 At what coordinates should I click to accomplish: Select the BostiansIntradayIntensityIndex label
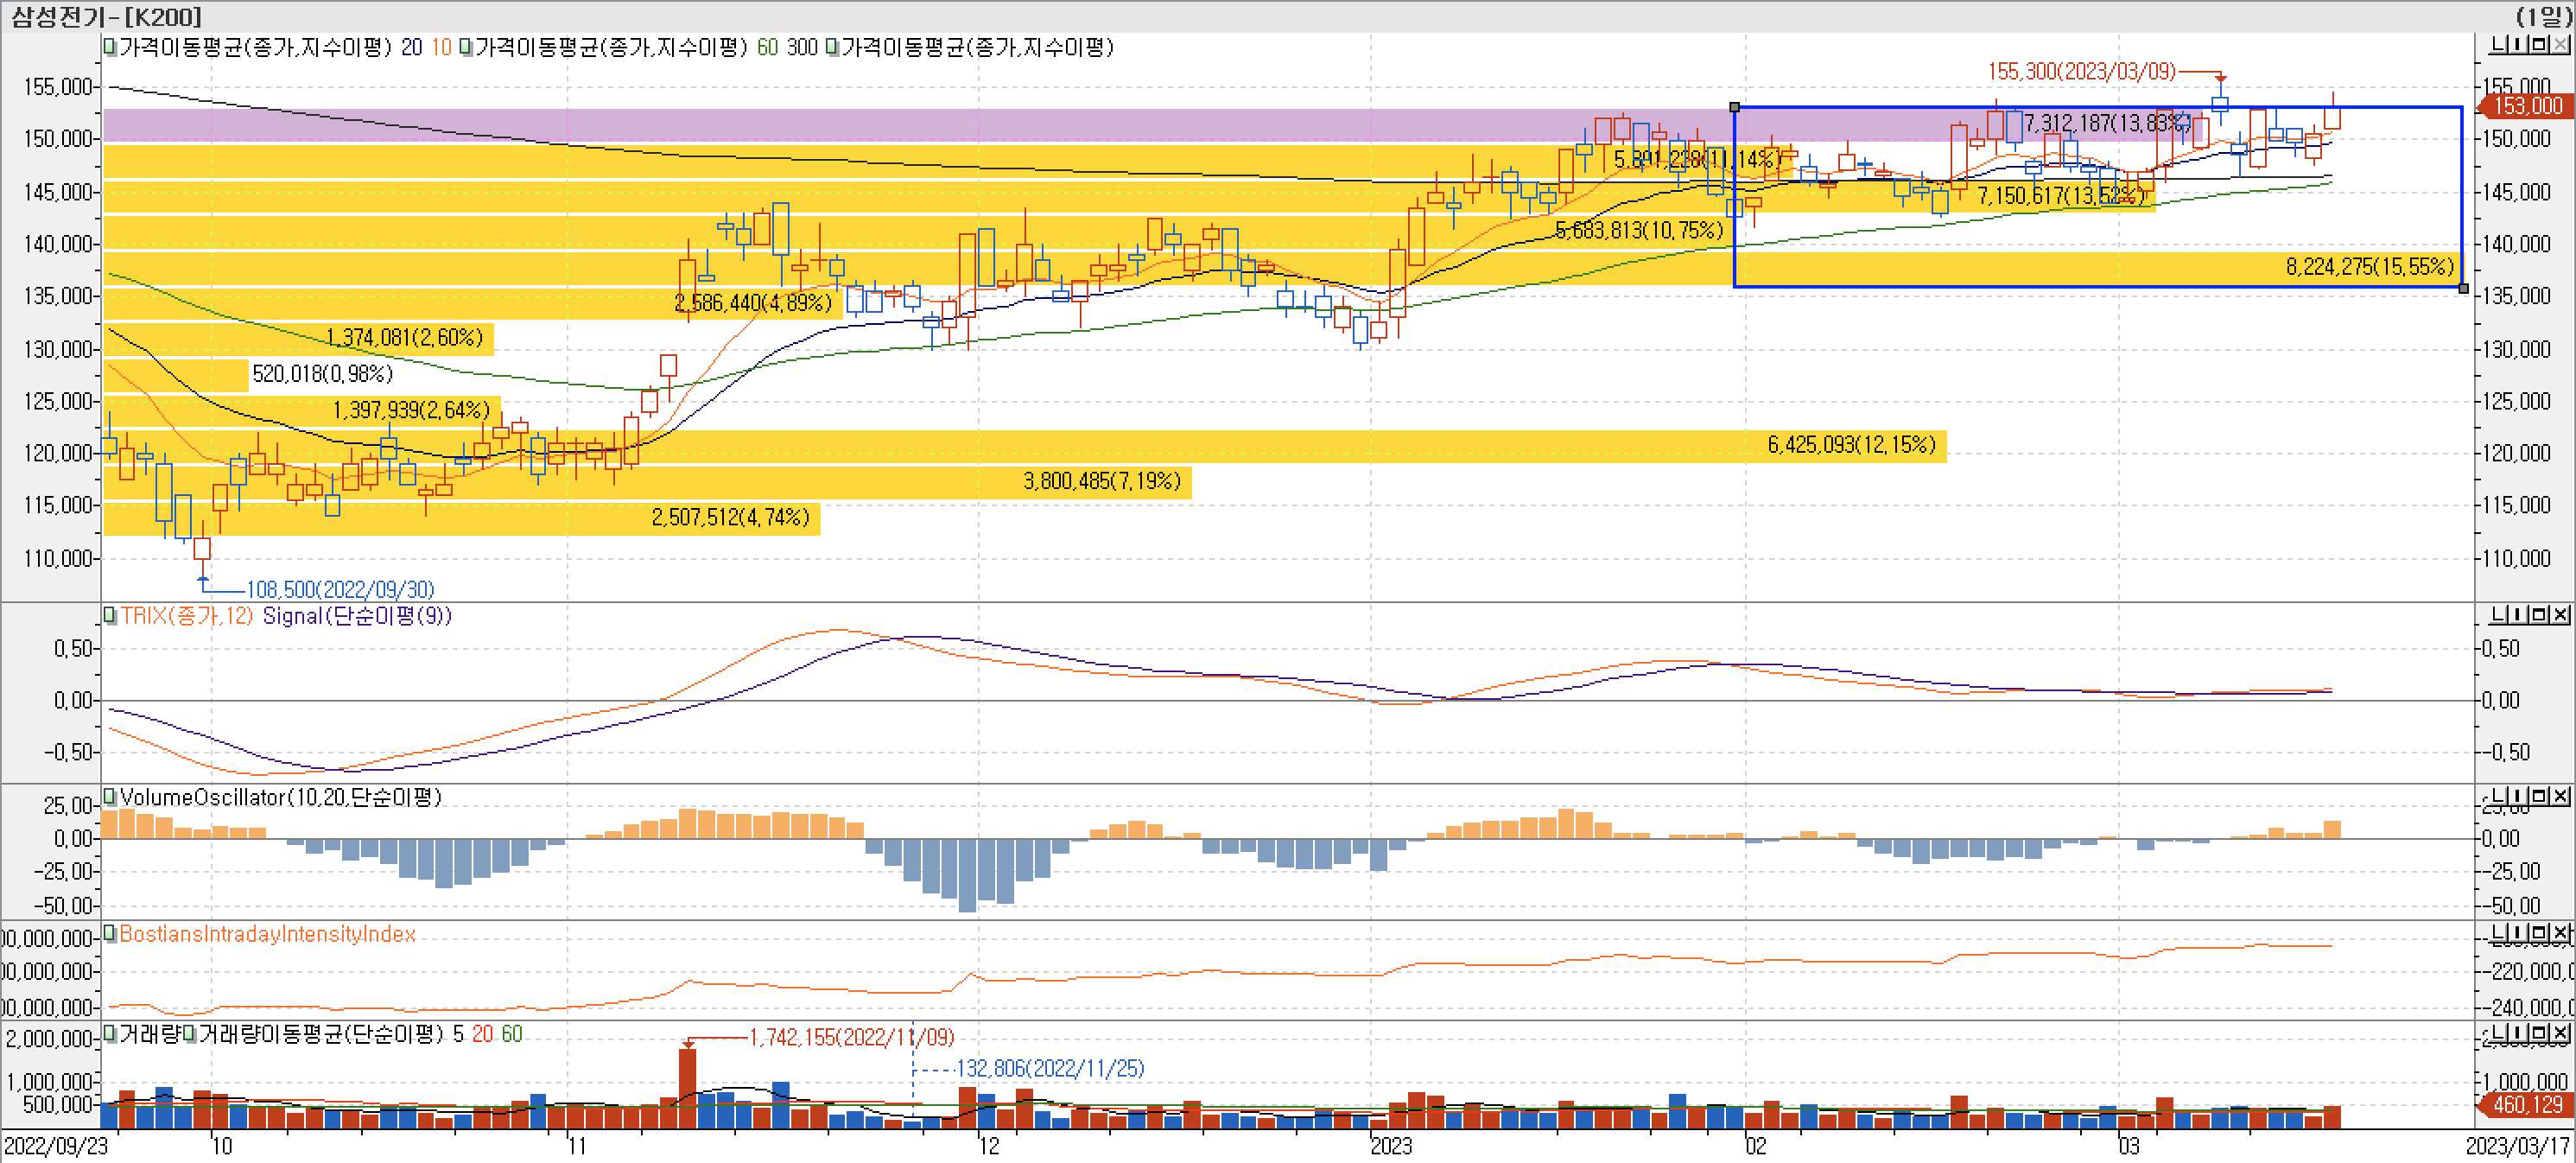[x=267, y=934]
